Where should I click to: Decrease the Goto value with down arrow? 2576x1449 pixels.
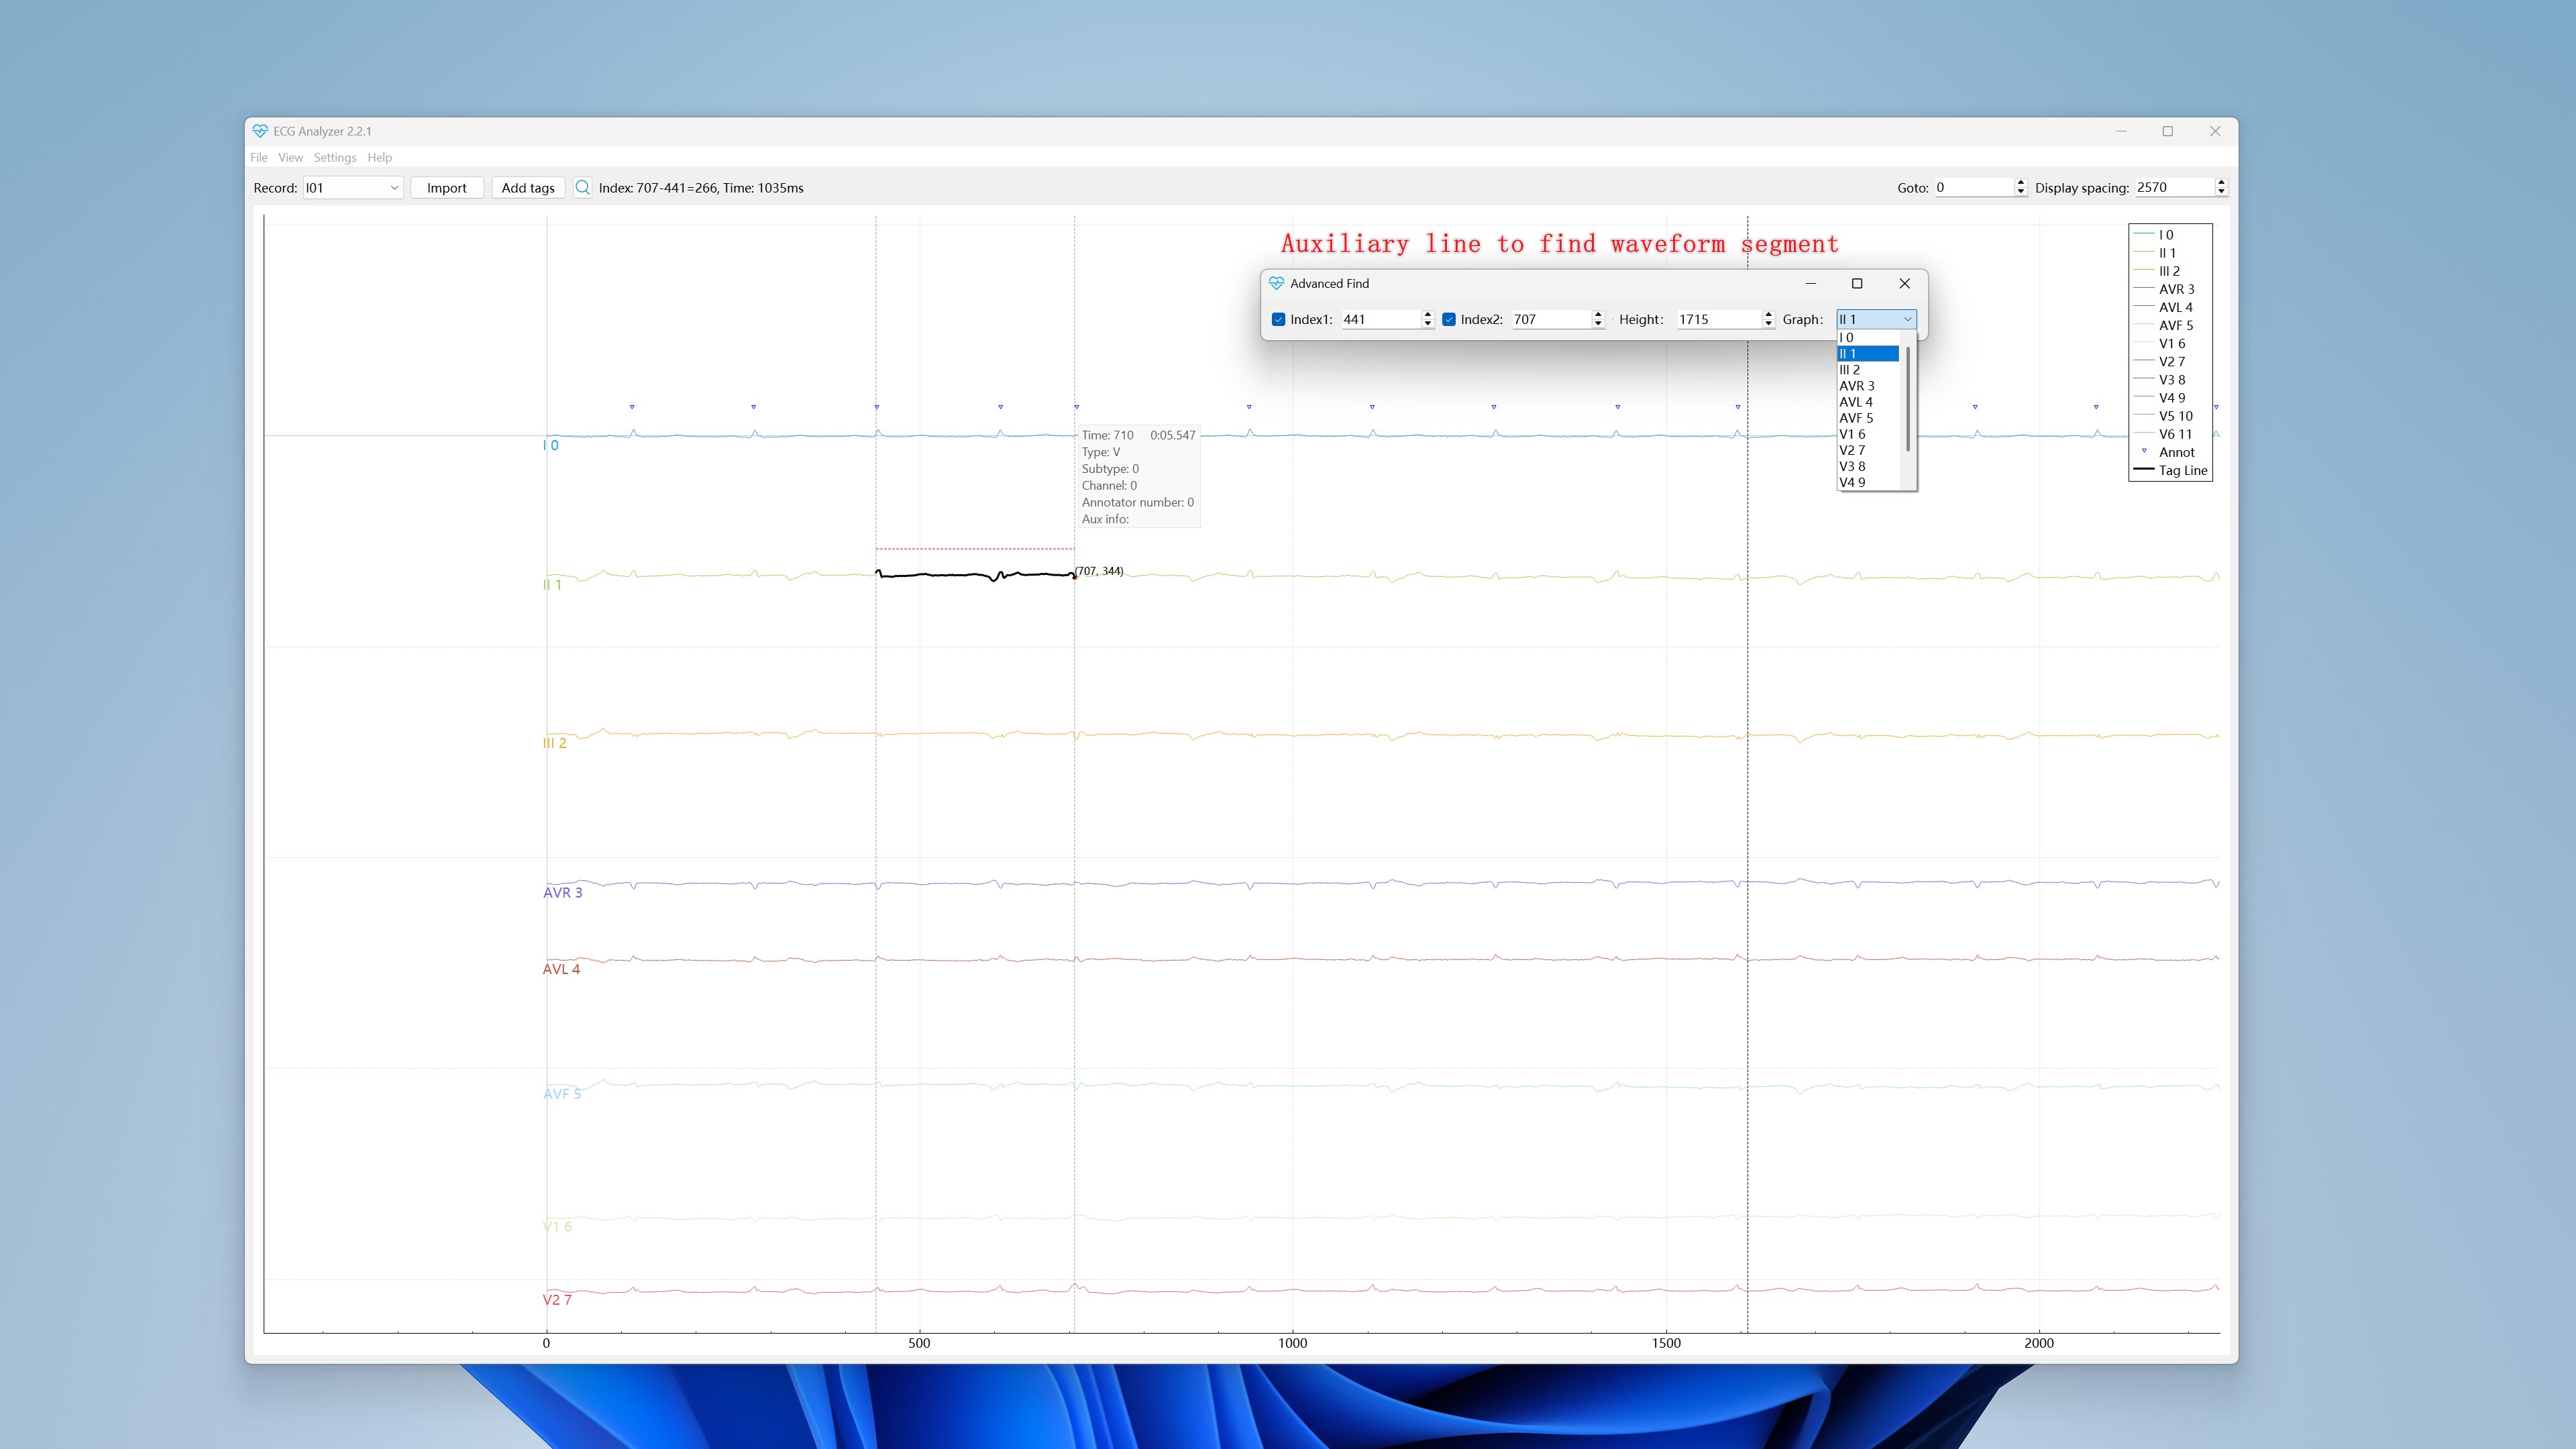coord(2020,192)
